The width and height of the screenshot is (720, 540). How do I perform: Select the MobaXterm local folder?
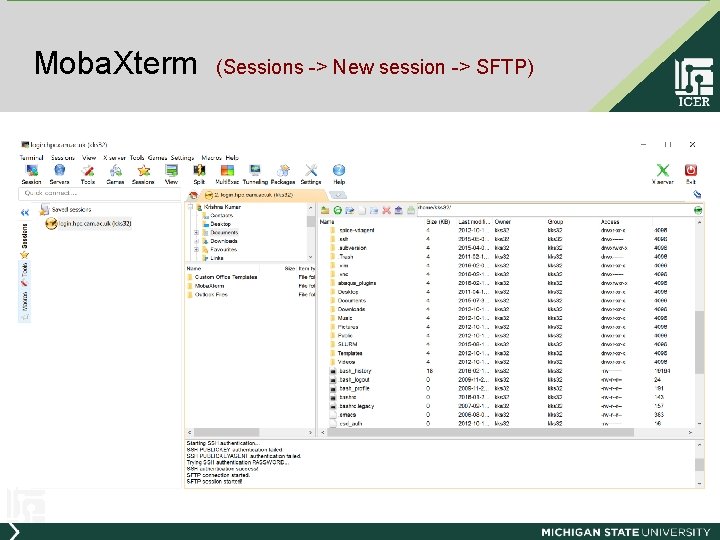[x=205, y=286]
